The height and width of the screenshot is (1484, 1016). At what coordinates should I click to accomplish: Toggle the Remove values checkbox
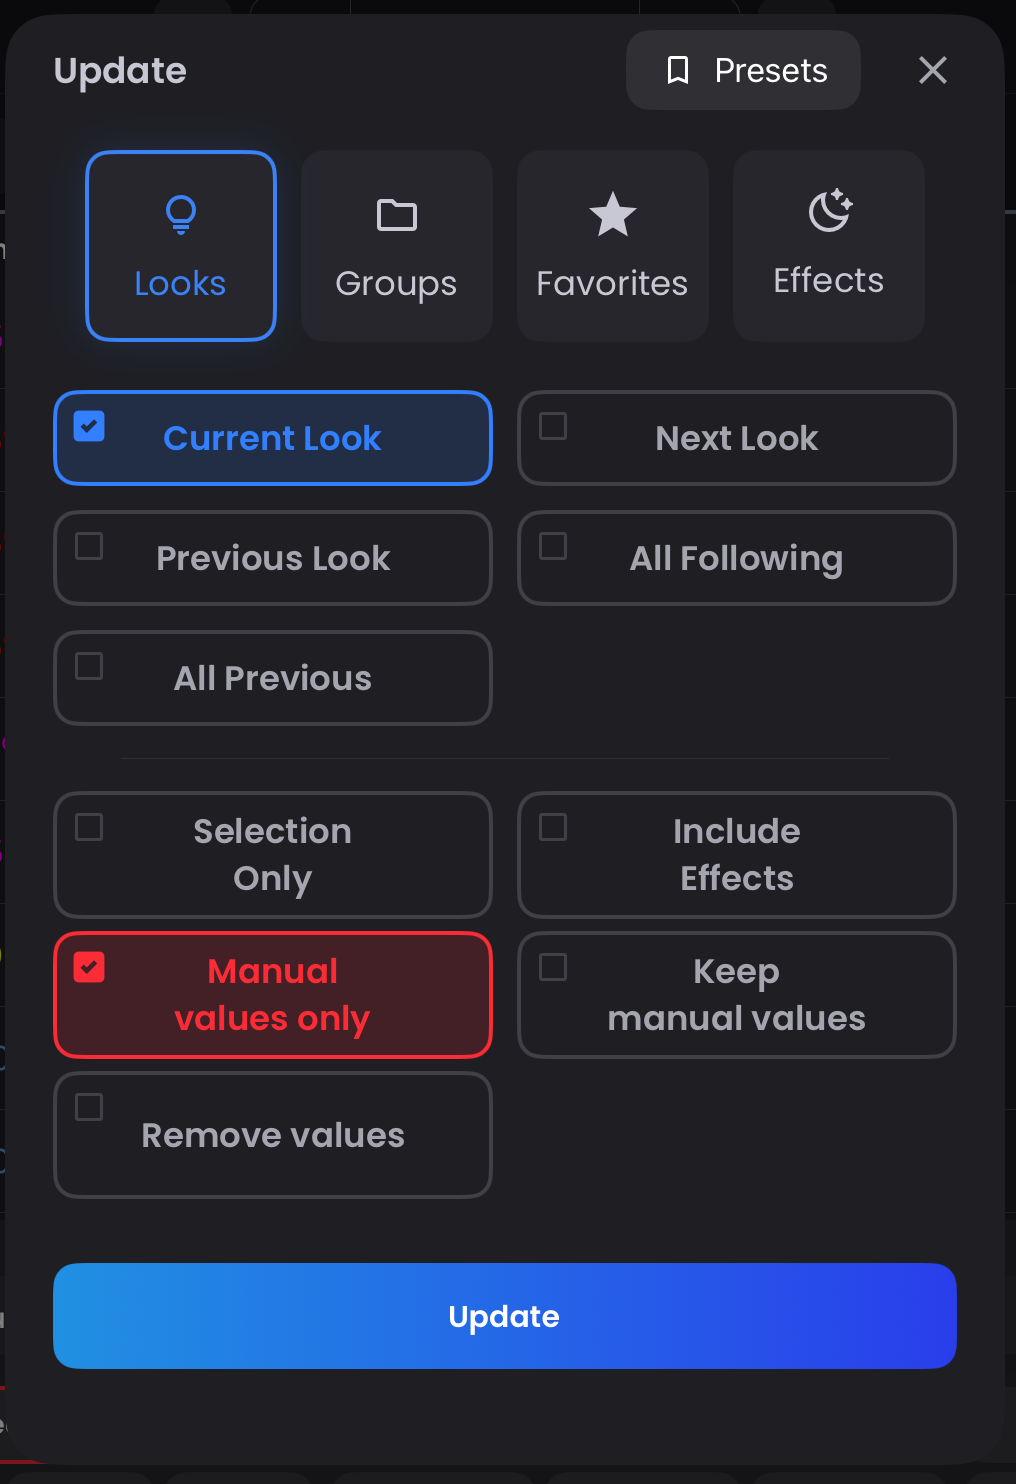(89, 1107)
